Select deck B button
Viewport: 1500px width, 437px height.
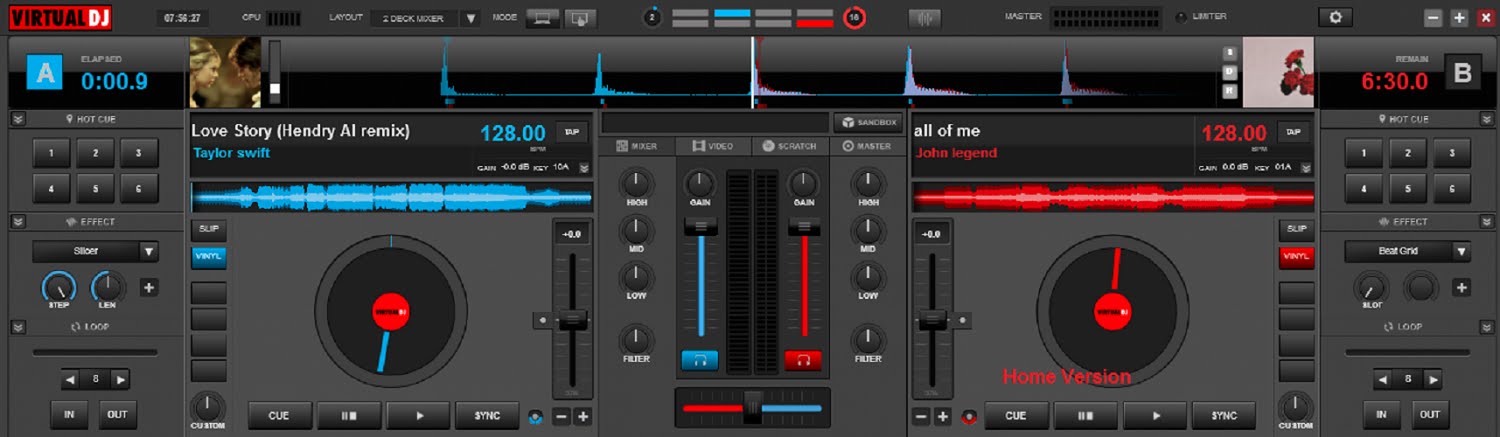click(1463, 73)
